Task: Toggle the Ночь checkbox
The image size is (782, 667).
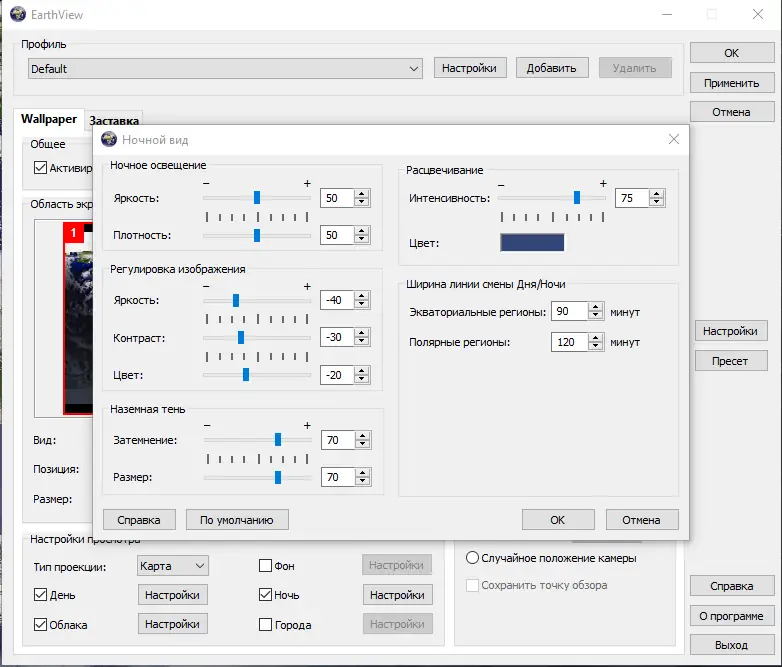Action: pos(265,595)
